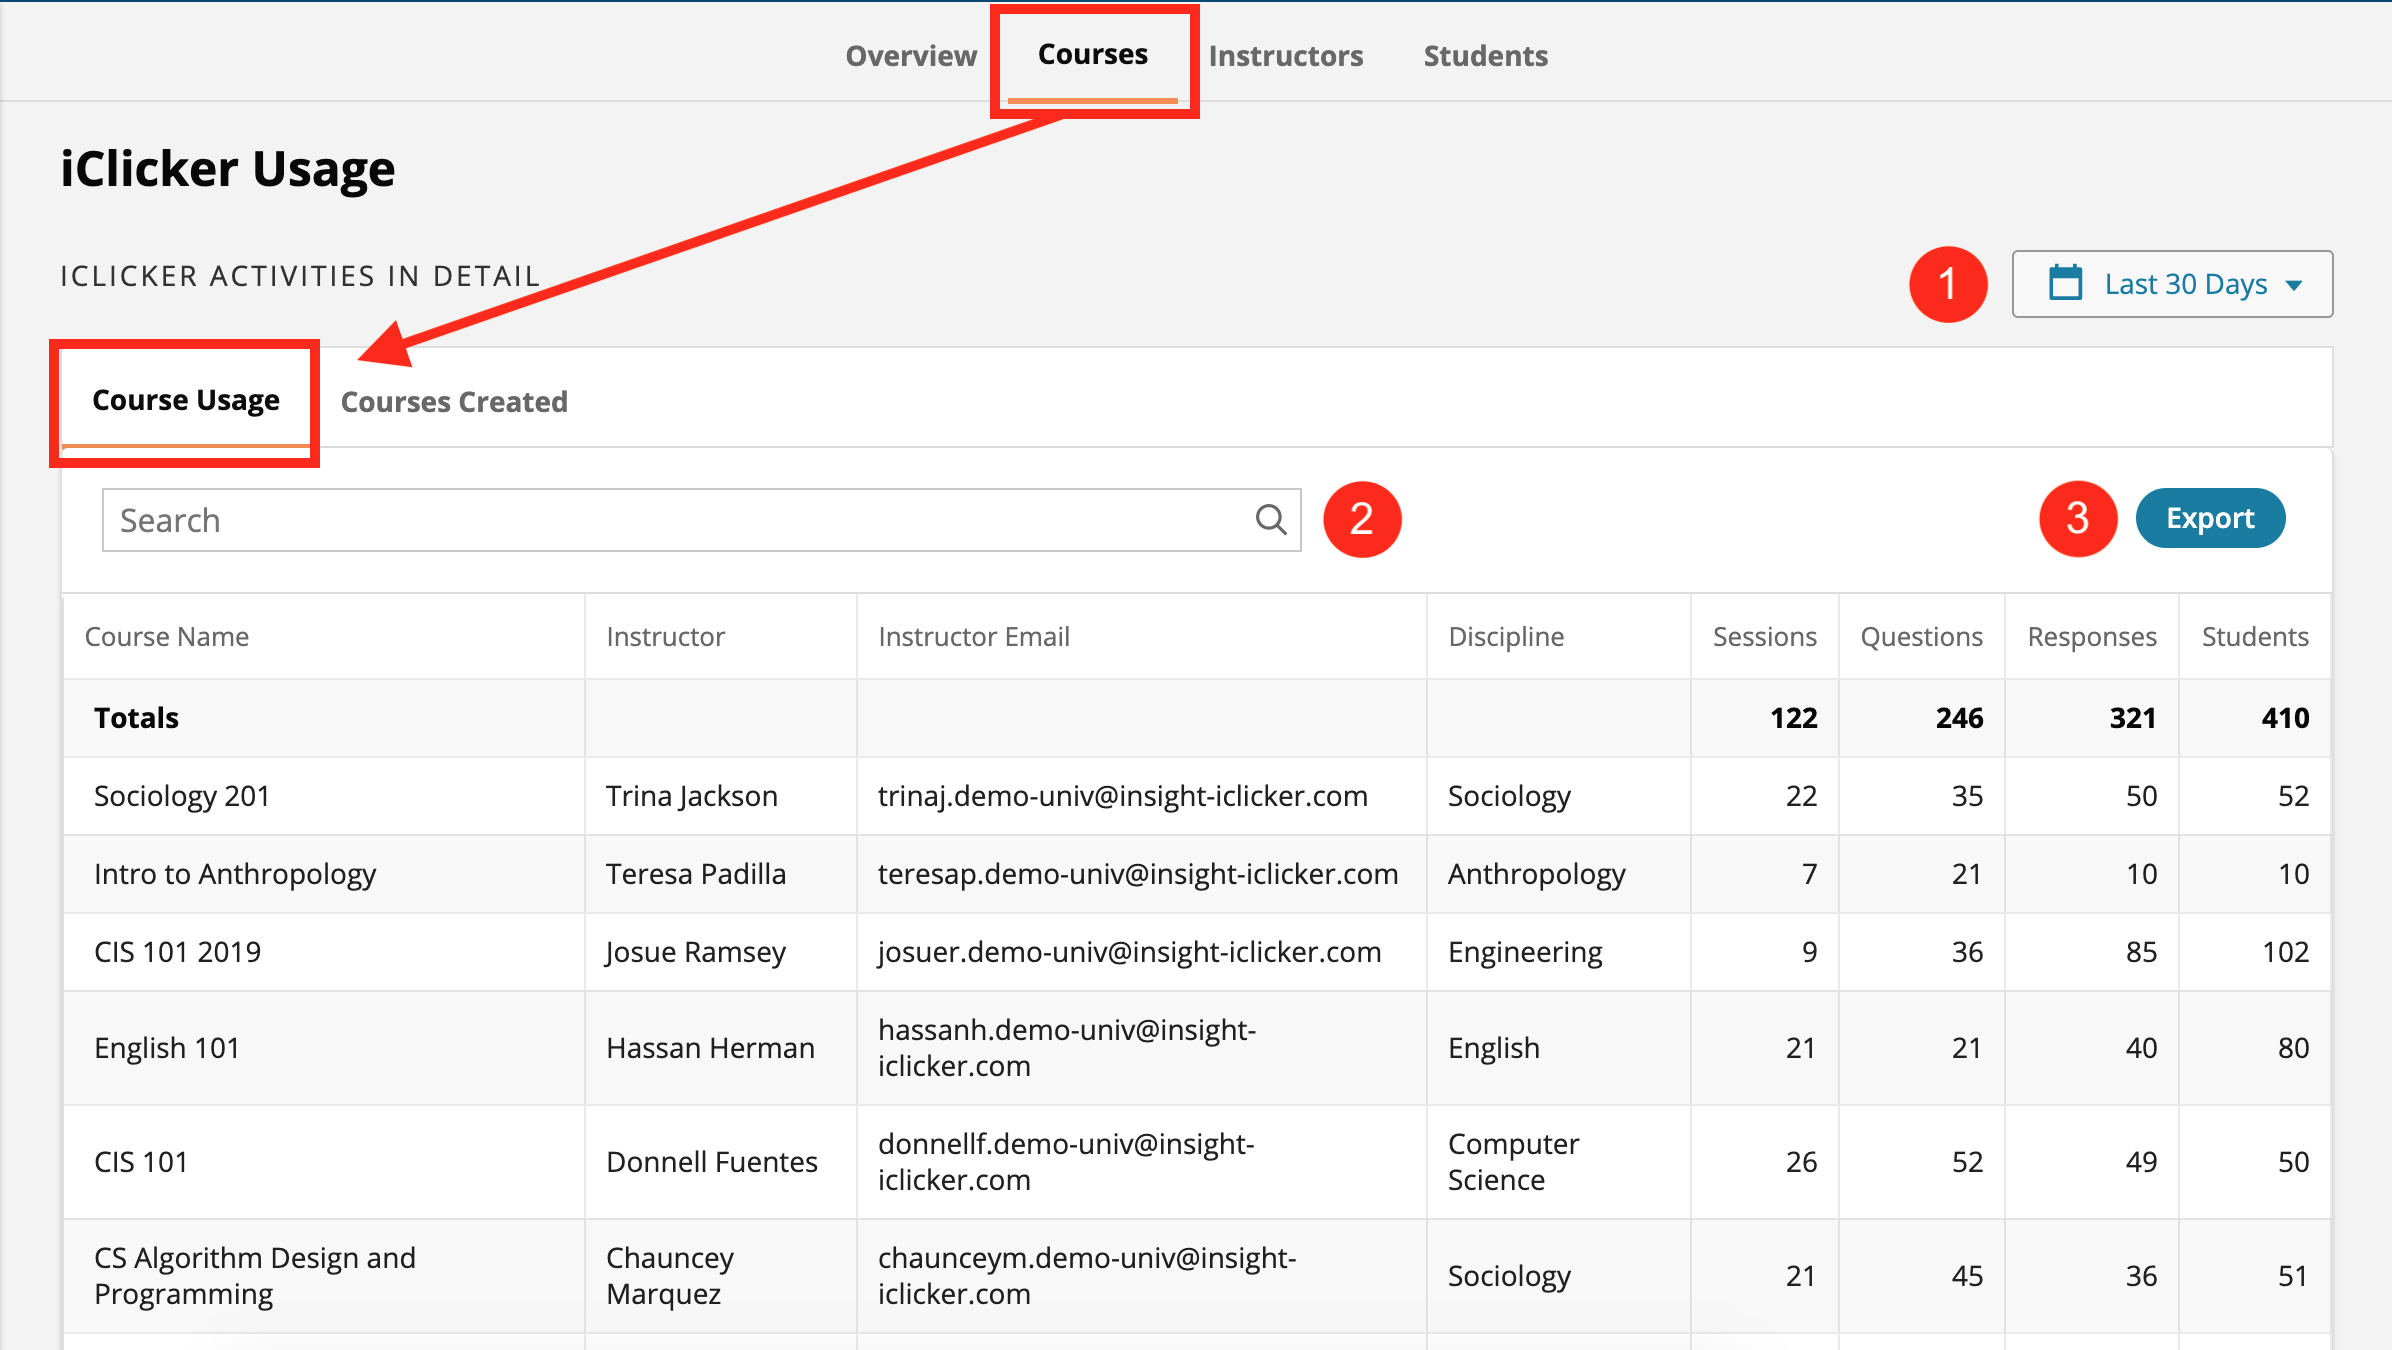
Task: Click the English 101 course name
Action: click(x=166, y=1048)
